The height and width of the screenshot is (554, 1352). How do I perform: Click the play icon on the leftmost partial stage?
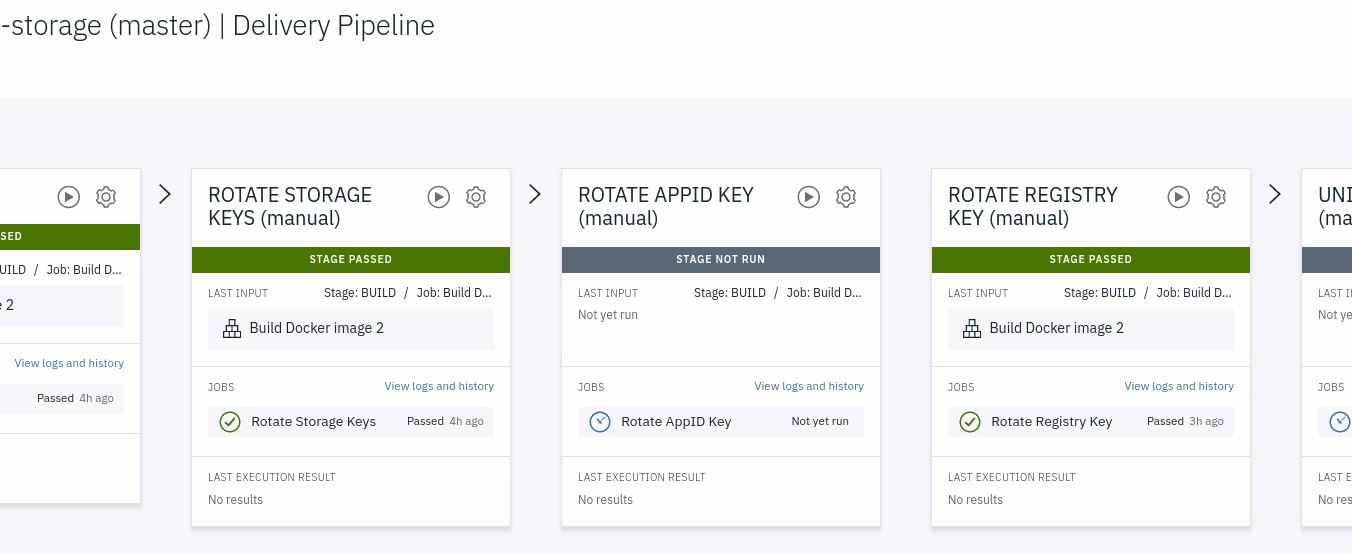(x=69, y=197)
